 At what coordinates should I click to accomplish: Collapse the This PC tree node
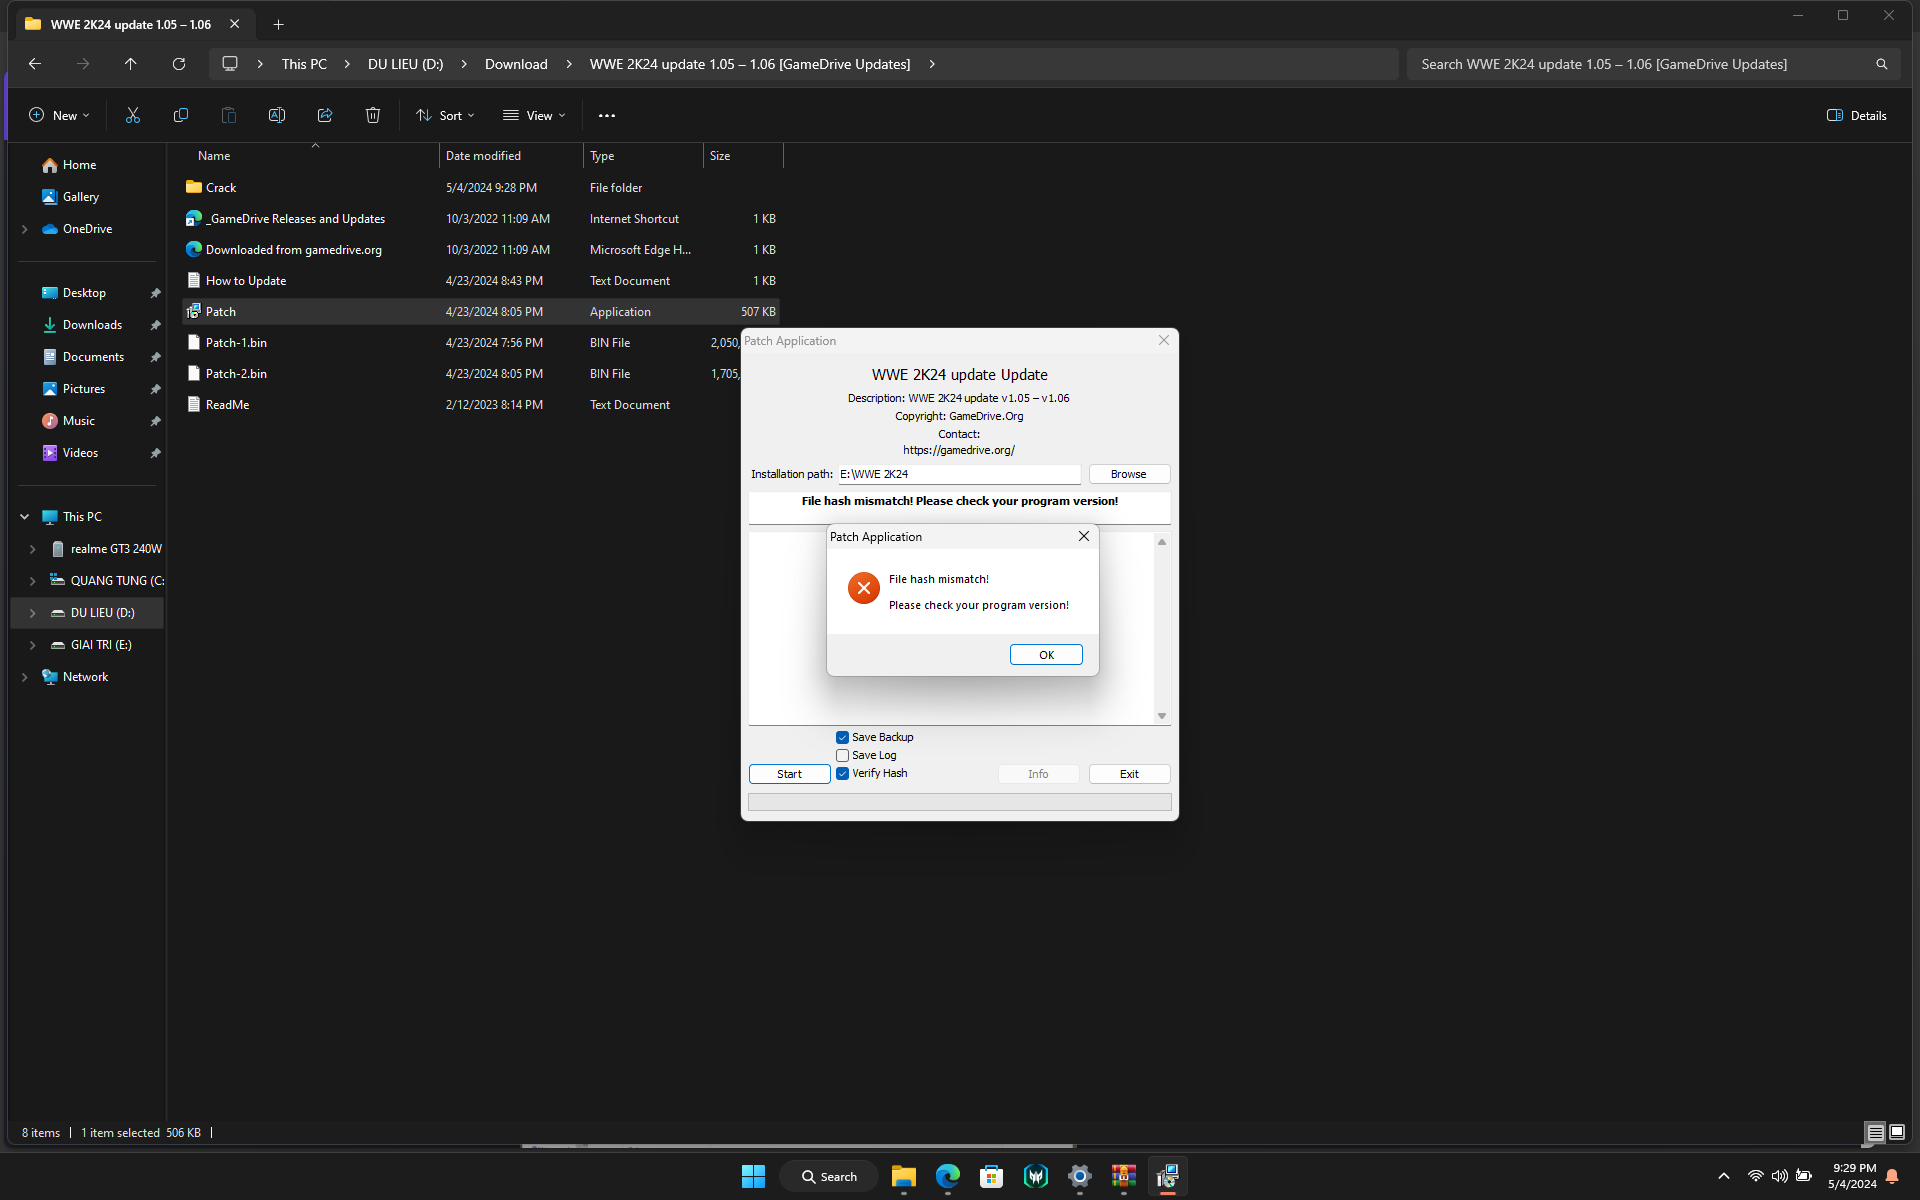point(25,517)
